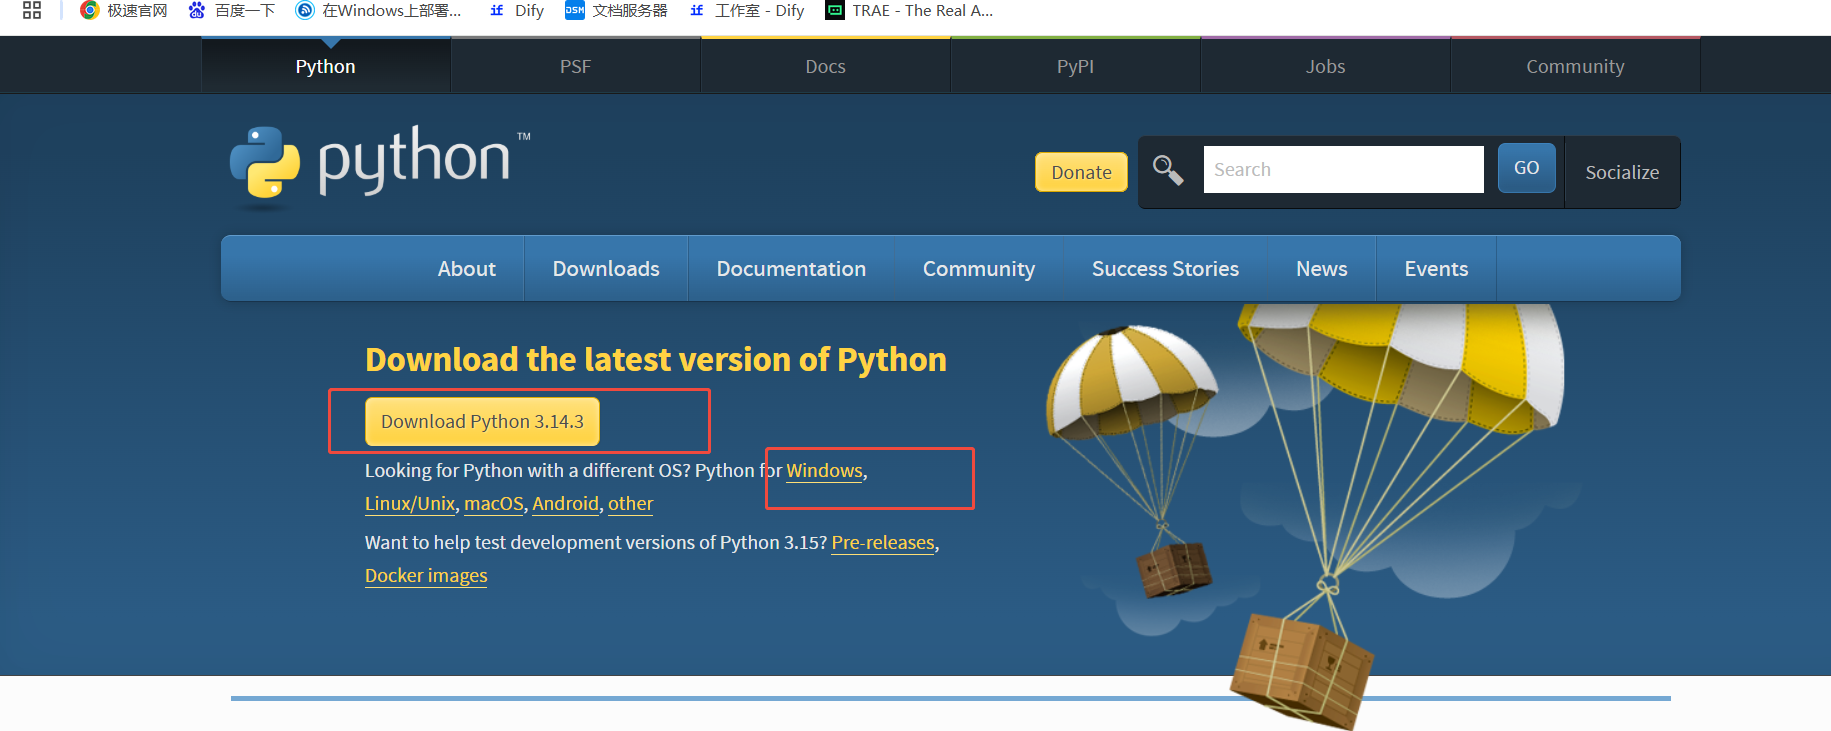Screen dimensions: 1831x731
Task: Open the Success Stories menu
Action: point(1165,269)
